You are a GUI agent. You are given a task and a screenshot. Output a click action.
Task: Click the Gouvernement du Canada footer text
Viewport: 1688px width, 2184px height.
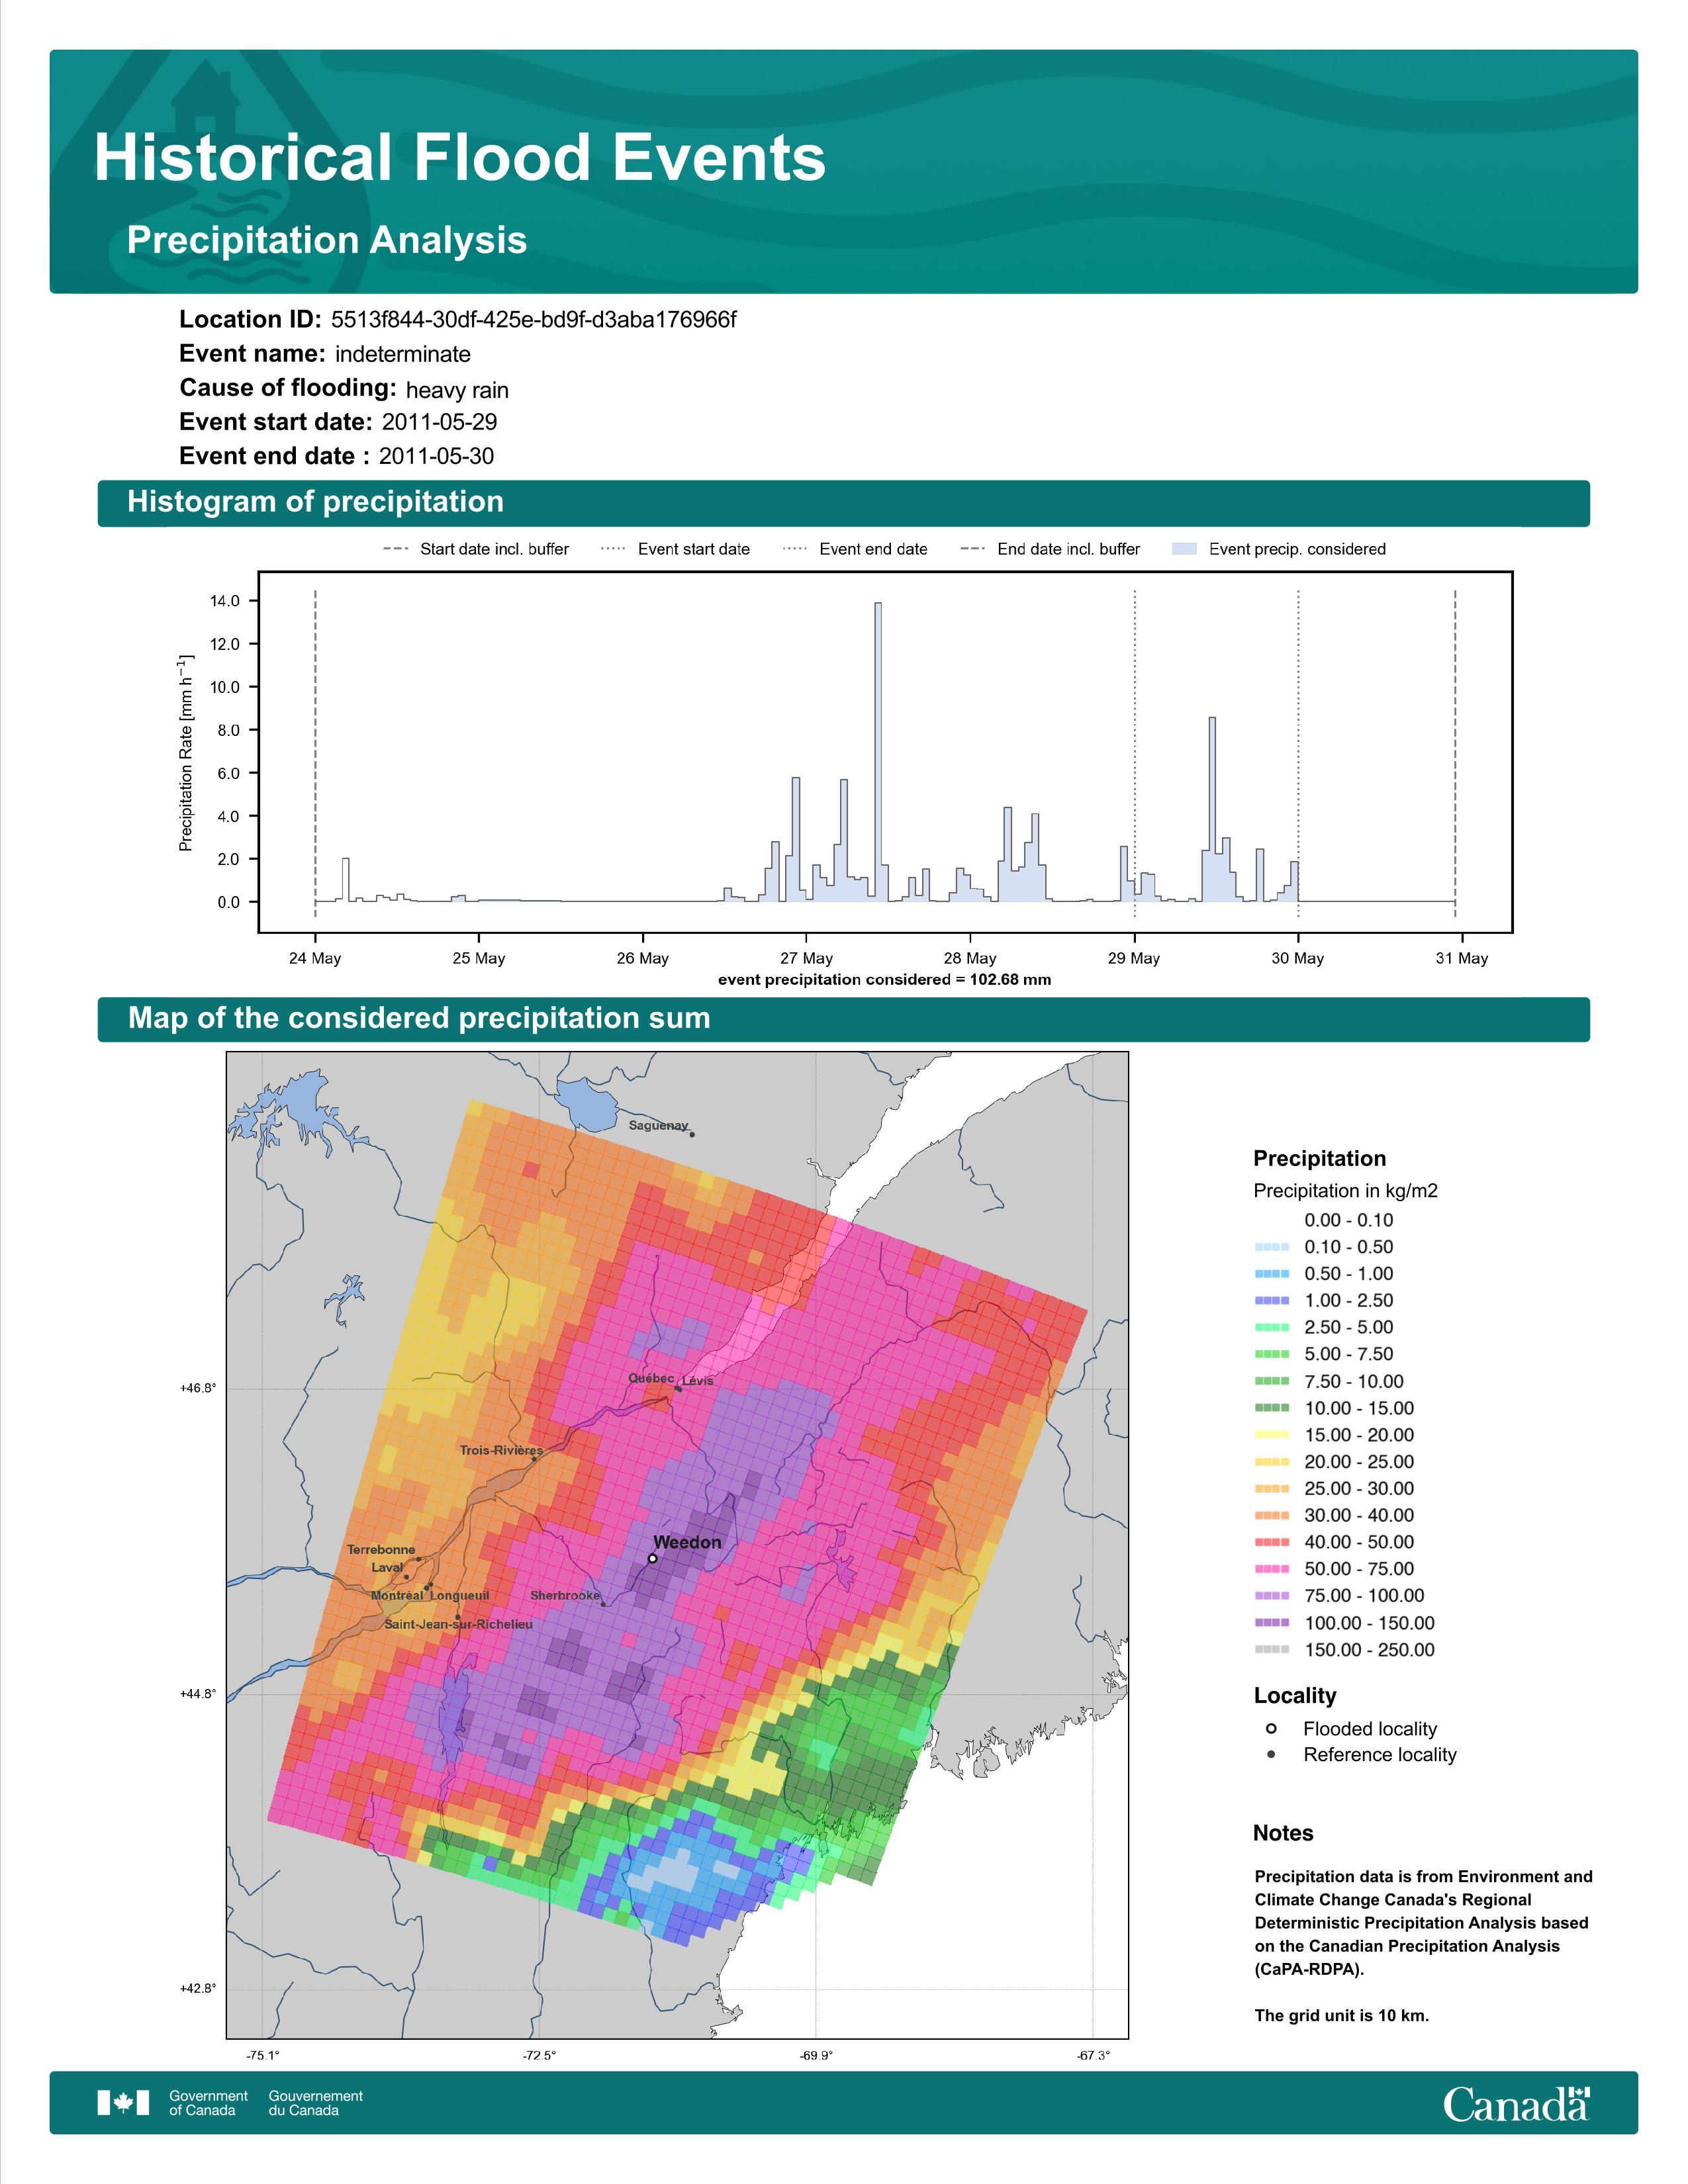point(315,2103)
